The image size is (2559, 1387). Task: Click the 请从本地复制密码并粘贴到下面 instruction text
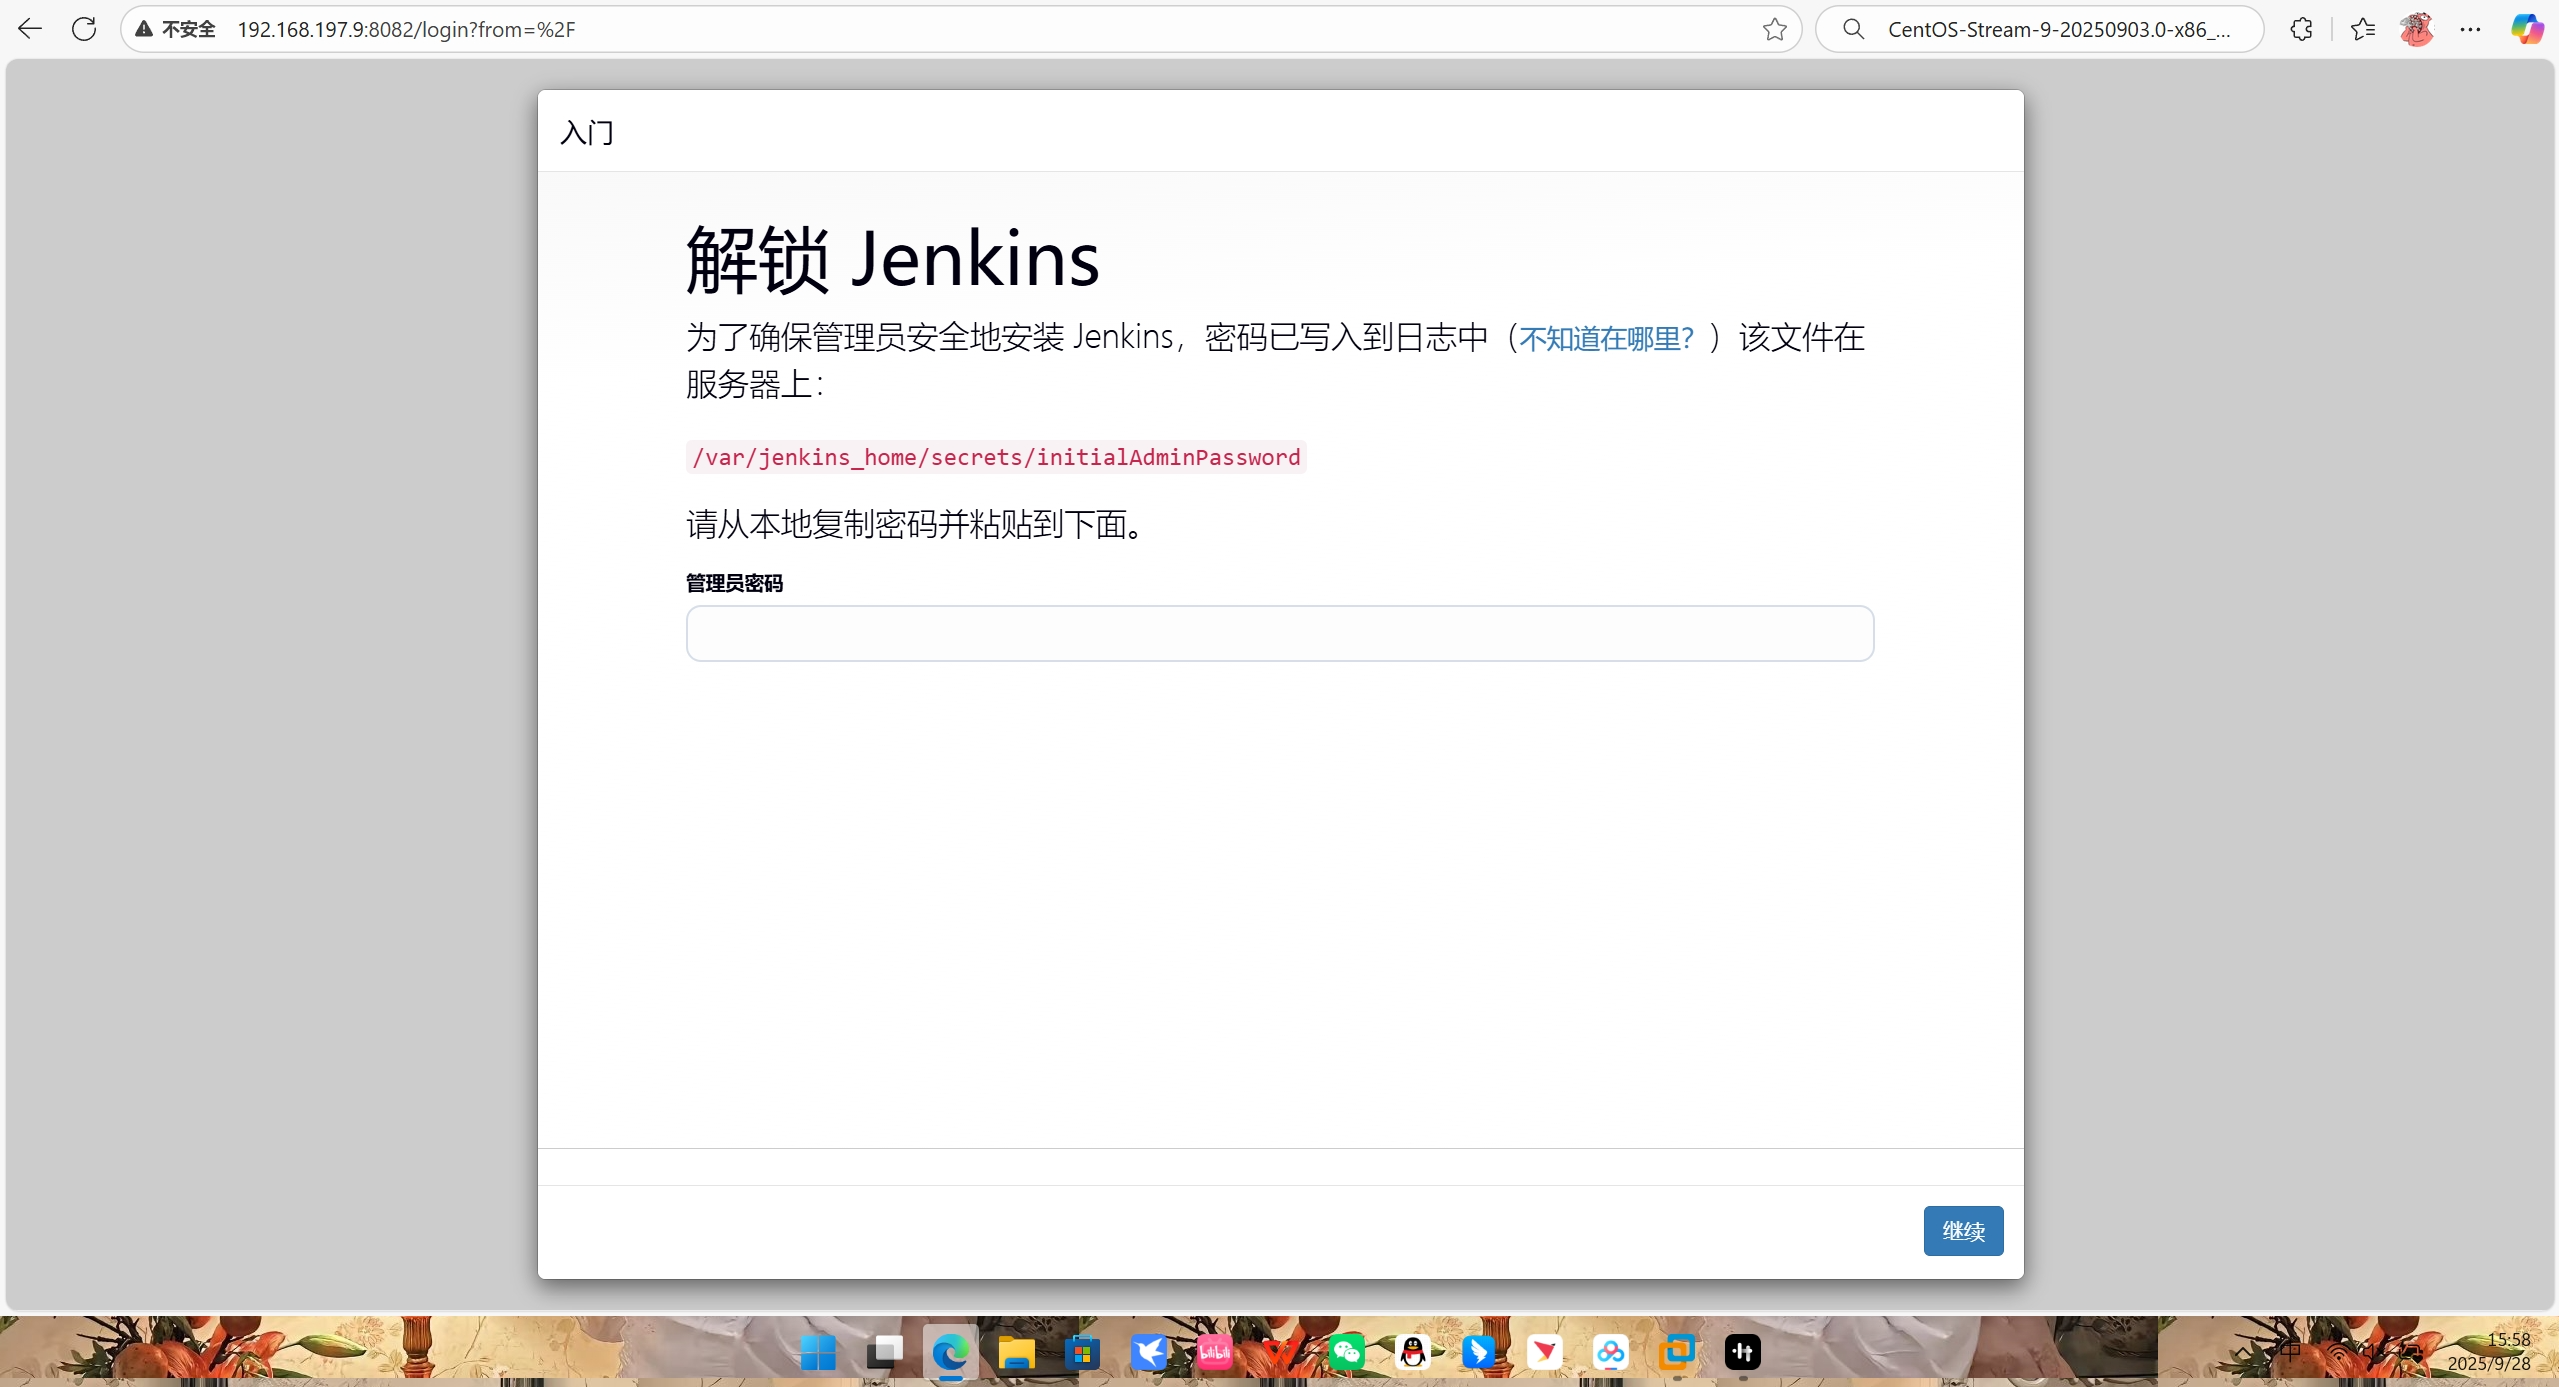point(914,524)
